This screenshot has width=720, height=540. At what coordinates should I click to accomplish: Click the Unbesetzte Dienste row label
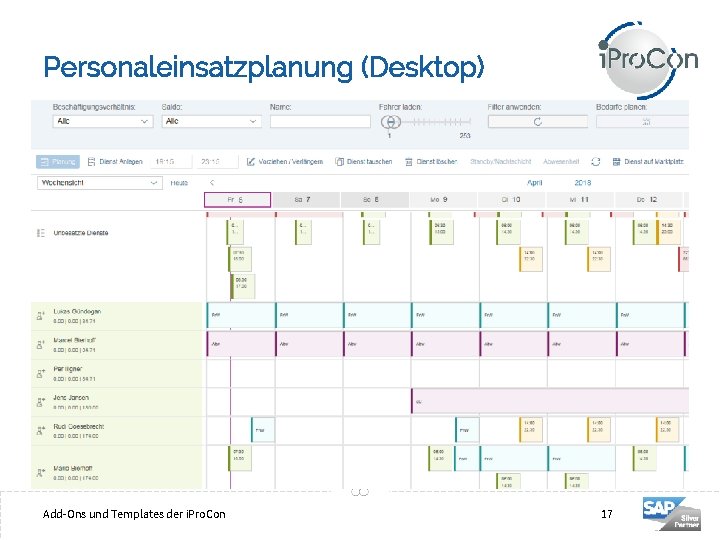click(x=81, y=233)
